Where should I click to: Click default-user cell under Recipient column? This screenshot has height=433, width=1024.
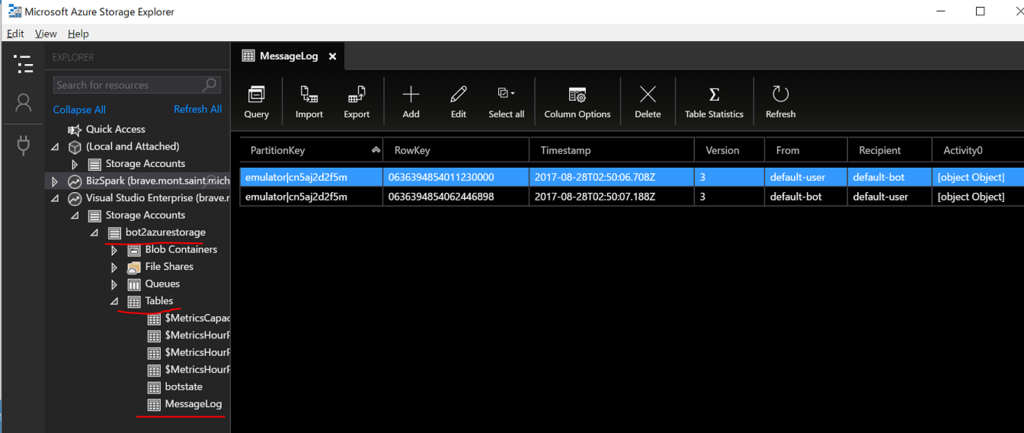coord(889,197)
